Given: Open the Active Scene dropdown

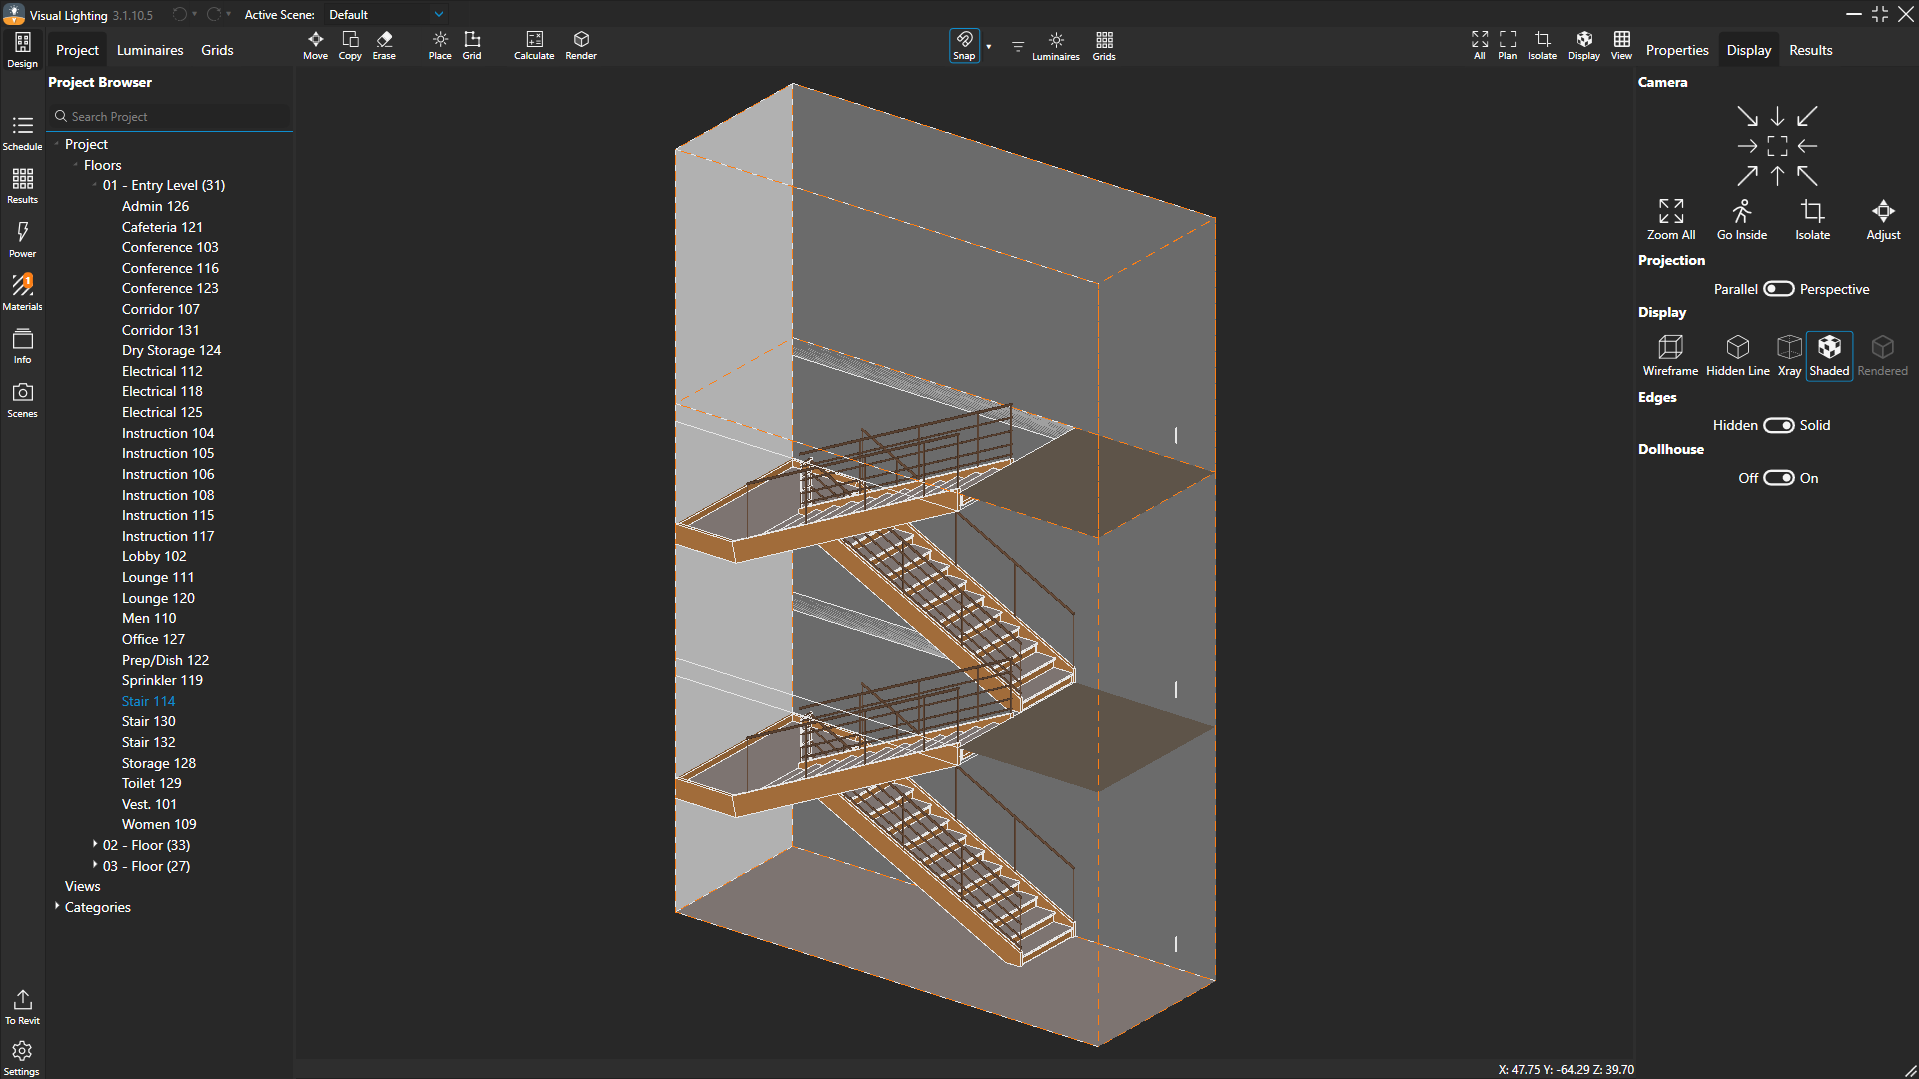Looking at the screenshot, I should click(438, 15).
